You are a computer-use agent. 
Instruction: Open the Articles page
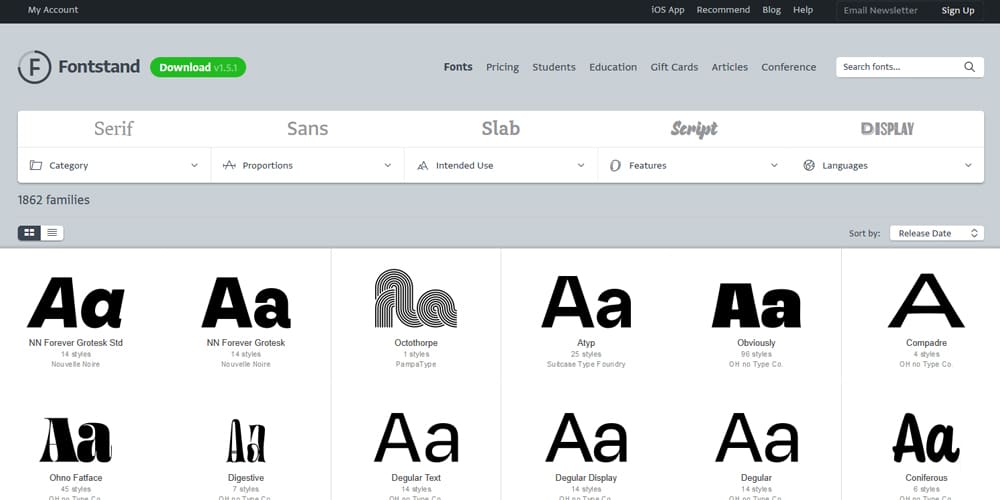pyautogui.click(x=730, y=67)
